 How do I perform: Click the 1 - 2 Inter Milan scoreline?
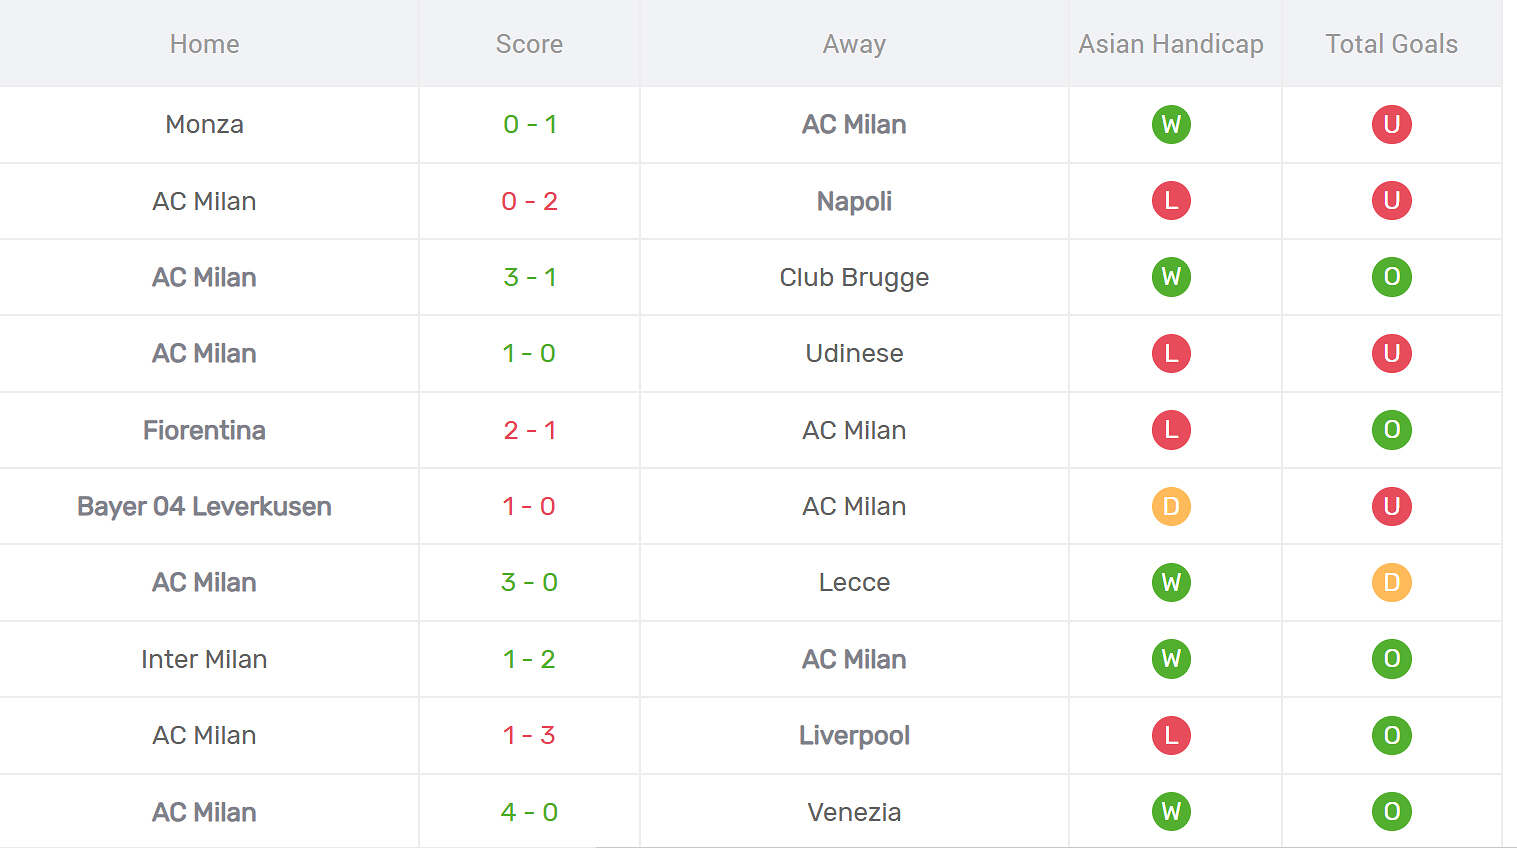click(x=529, y=659)
